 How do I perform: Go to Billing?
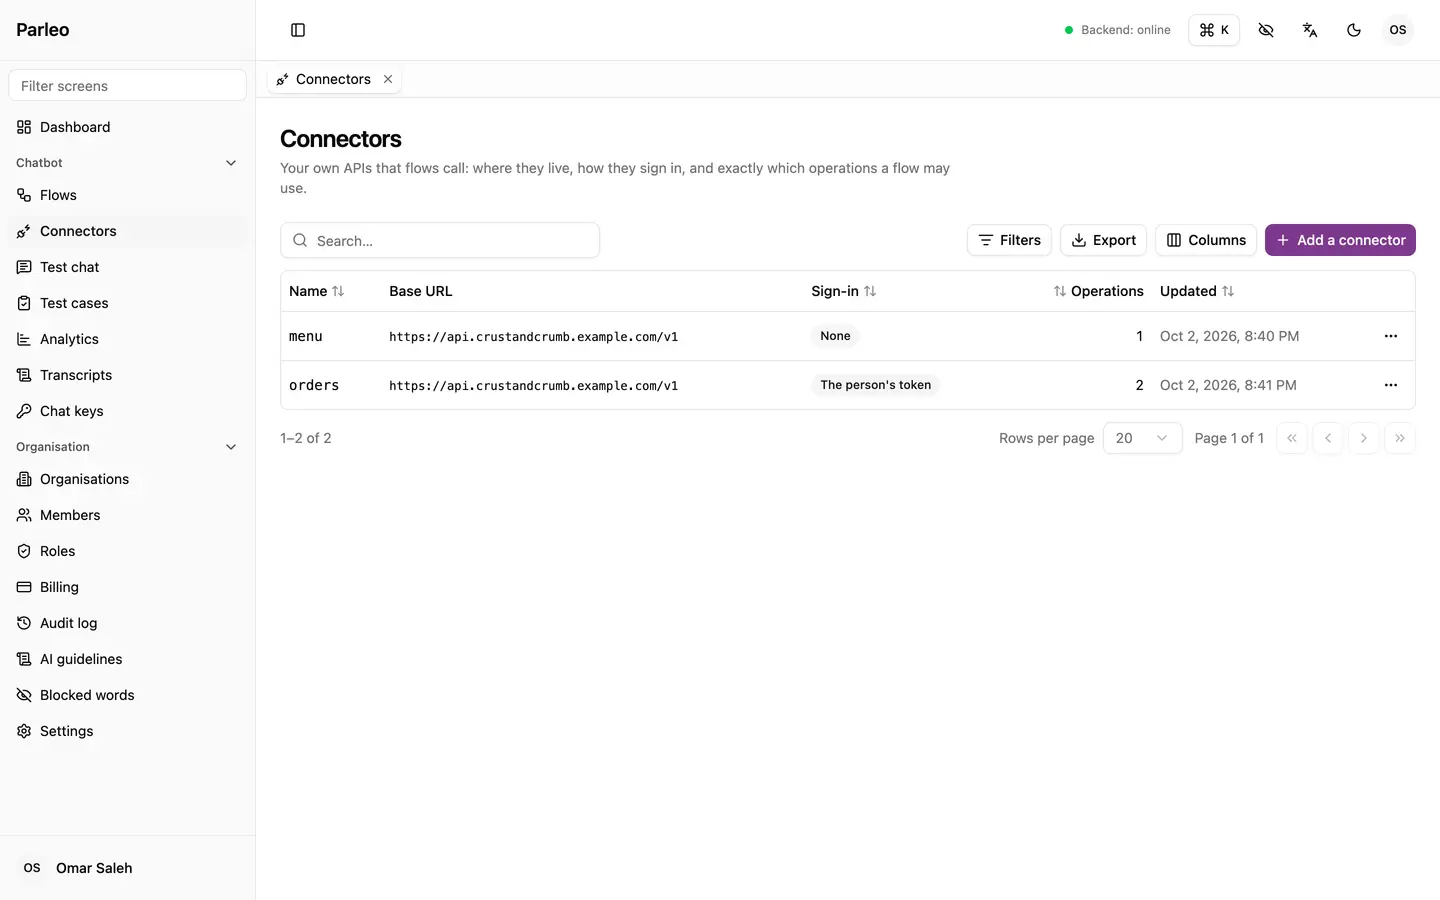[128, 587]
